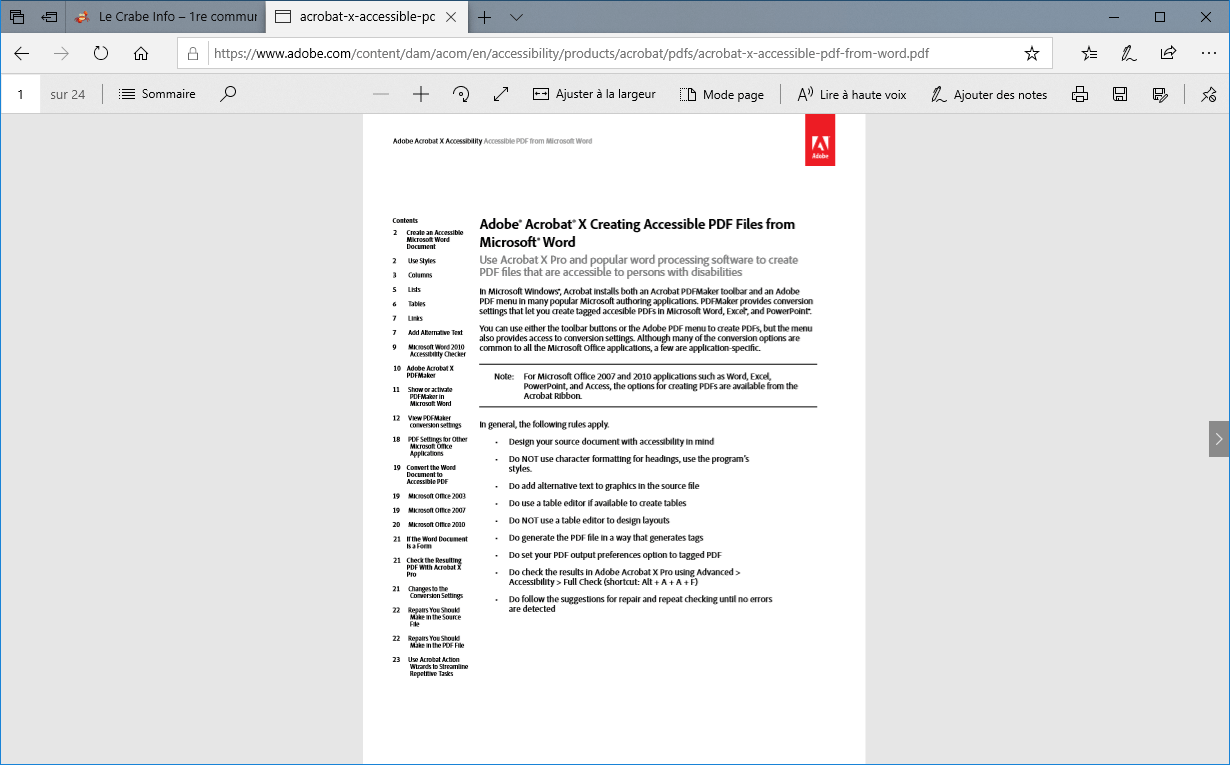Click 'If the Word Document is a Form'
Viewport: 1230px width, 765px height.
point(437,543)
